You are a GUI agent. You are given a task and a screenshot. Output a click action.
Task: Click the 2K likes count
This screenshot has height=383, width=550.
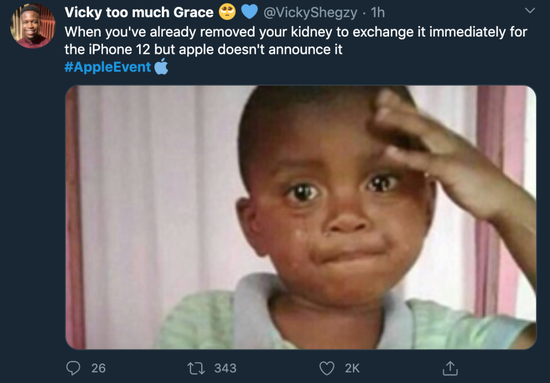[x=352, y=368]
